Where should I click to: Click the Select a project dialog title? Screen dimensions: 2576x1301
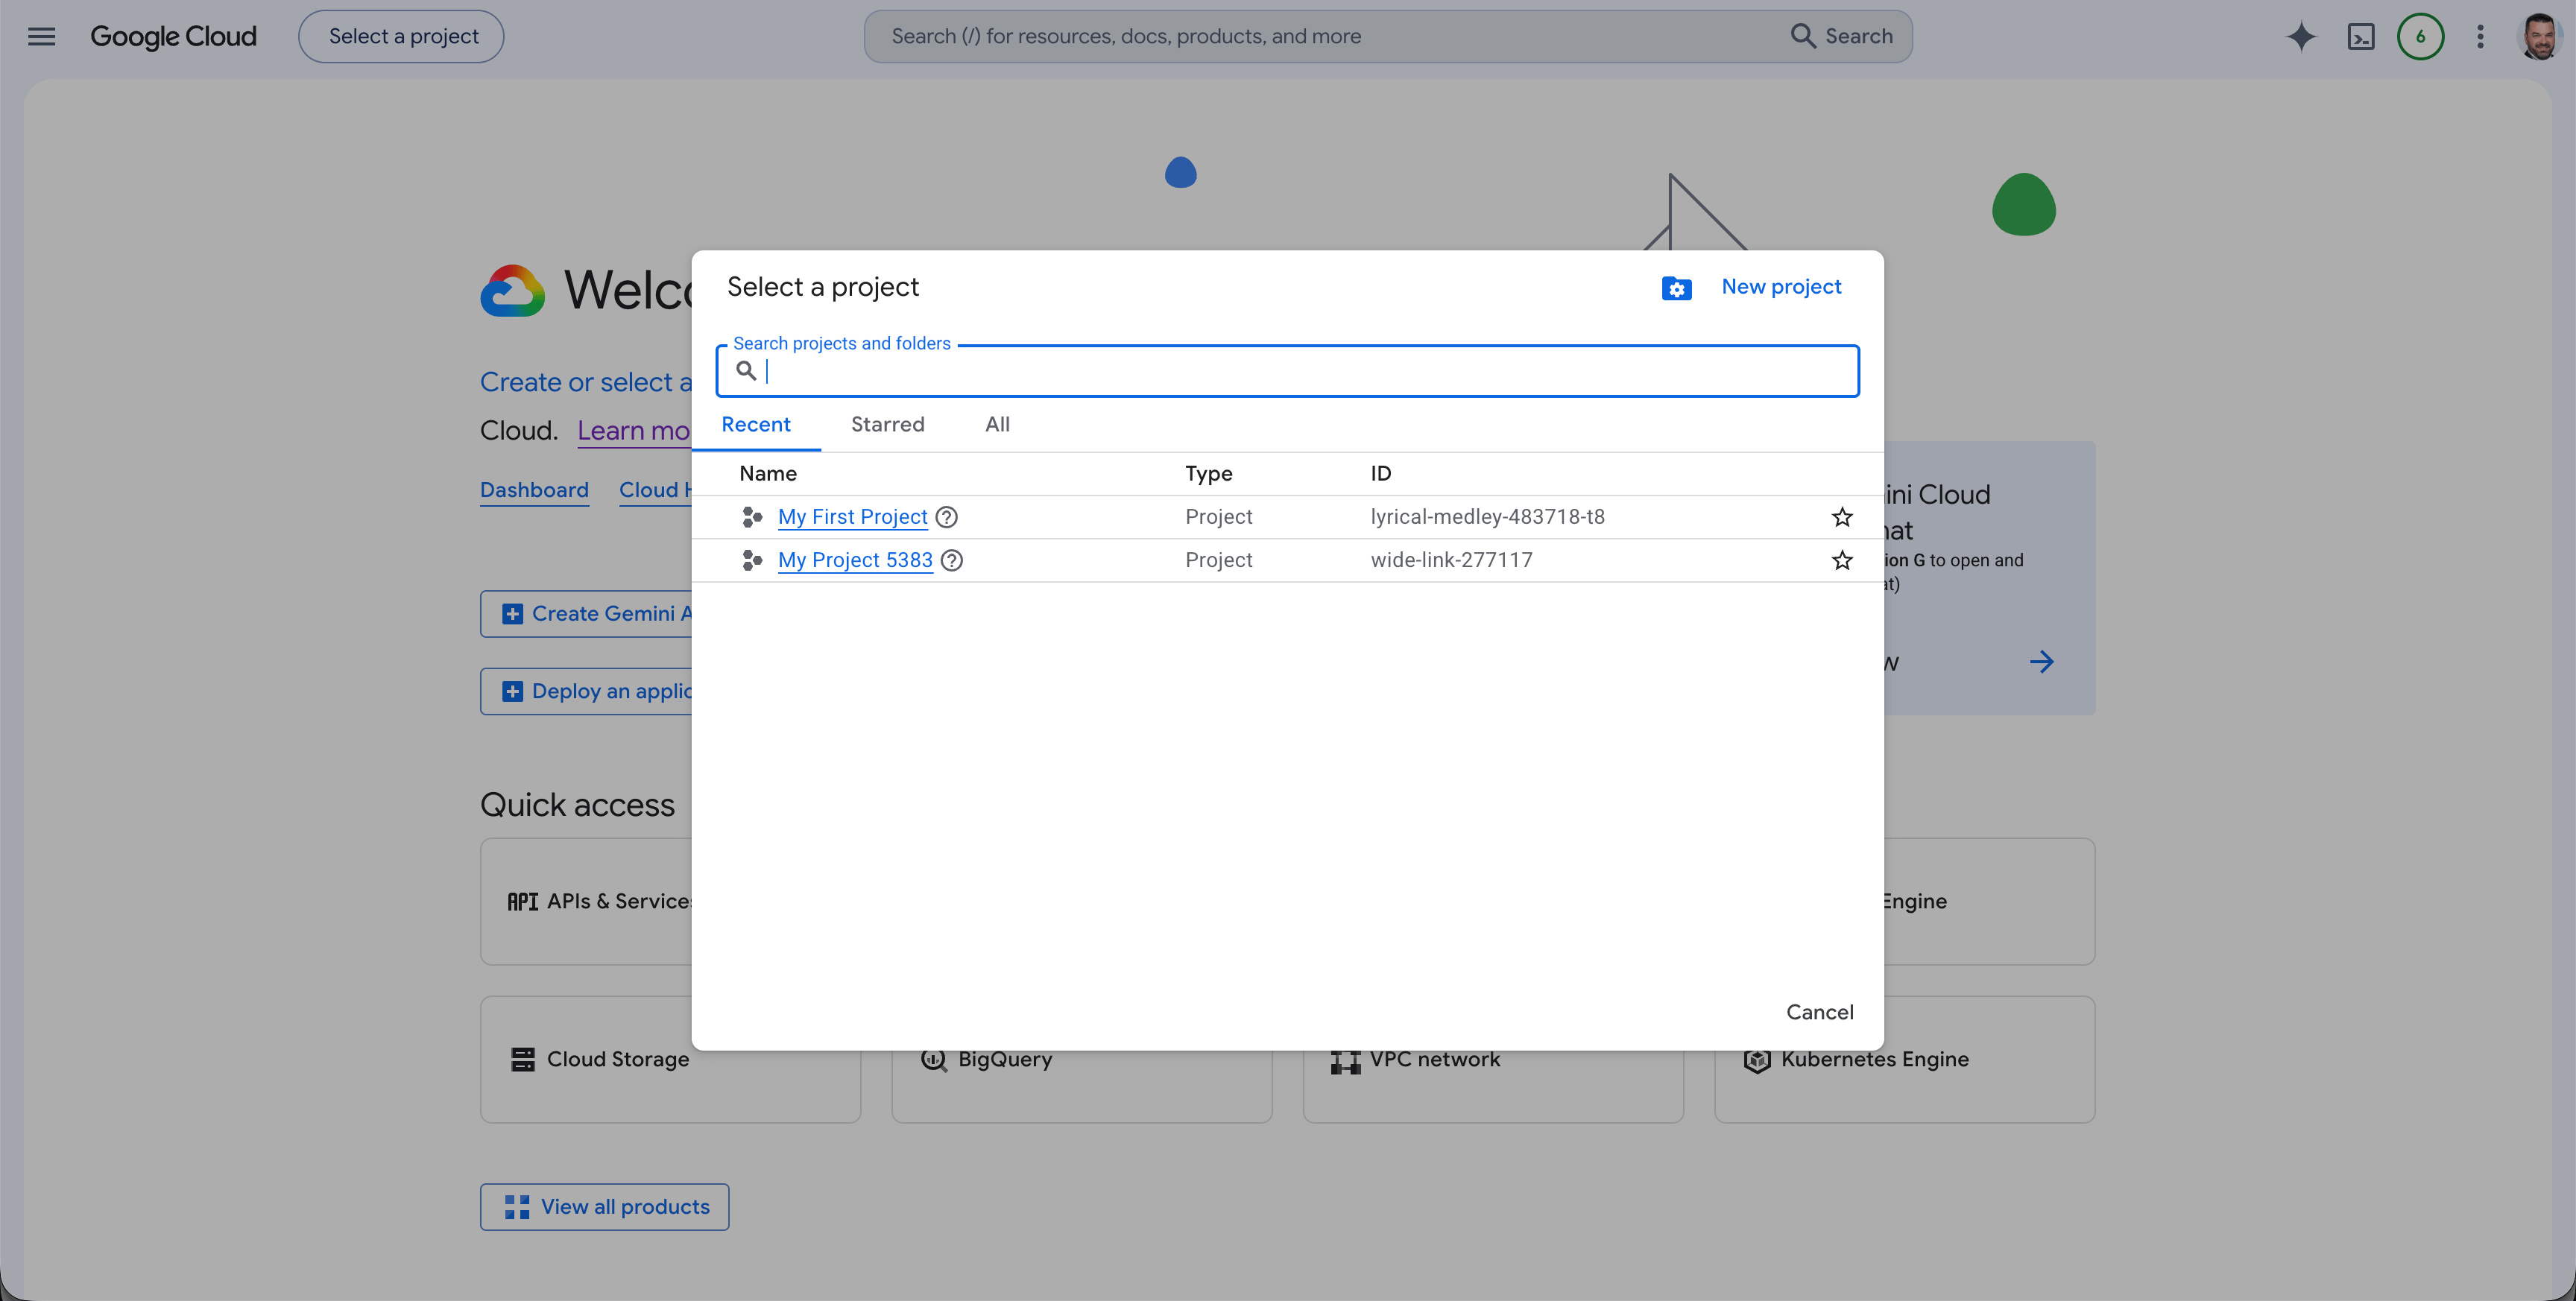click(x=822, y=287)
